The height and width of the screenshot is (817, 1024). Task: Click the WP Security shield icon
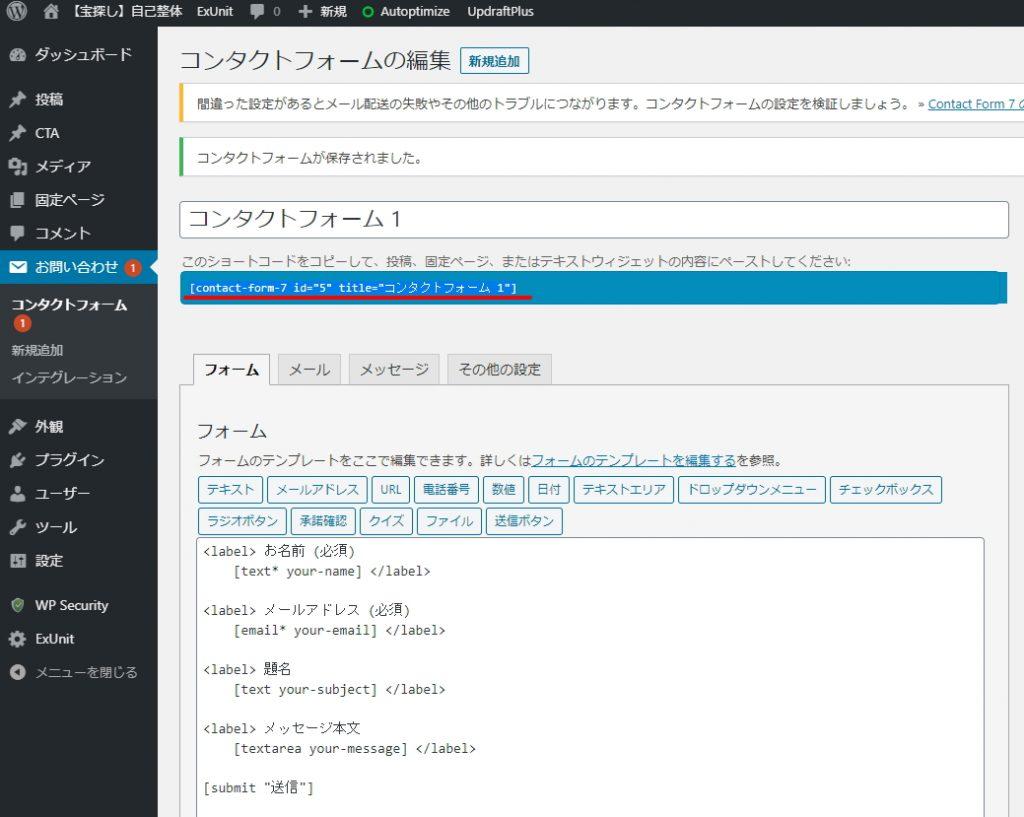18,605
